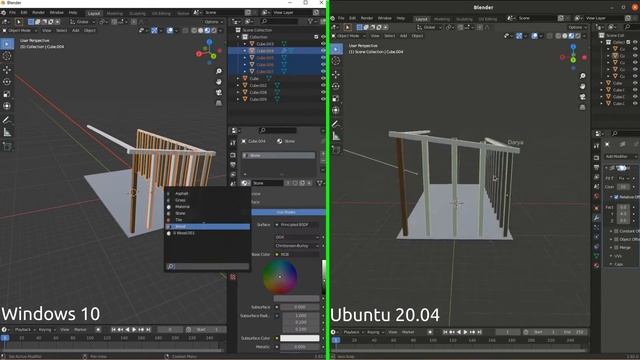This screenshot has height=360, width=640.
Task: Click the Use Nodes button
Action: (288, 212)
